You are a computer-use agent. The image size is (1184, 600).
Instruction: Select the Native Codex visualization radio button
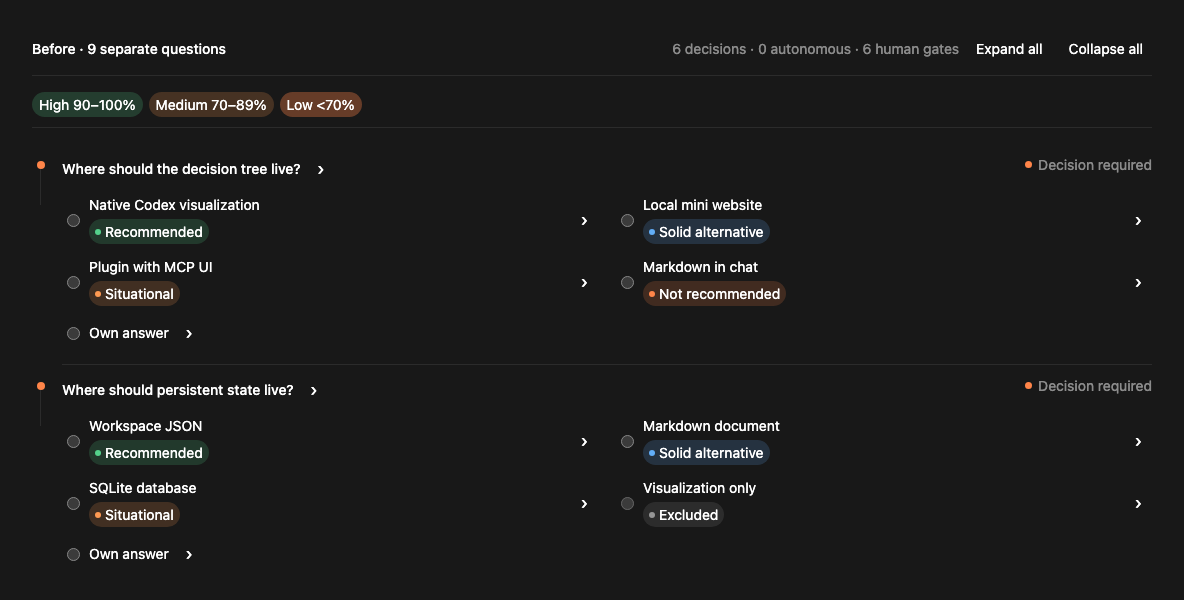(73, 220)
